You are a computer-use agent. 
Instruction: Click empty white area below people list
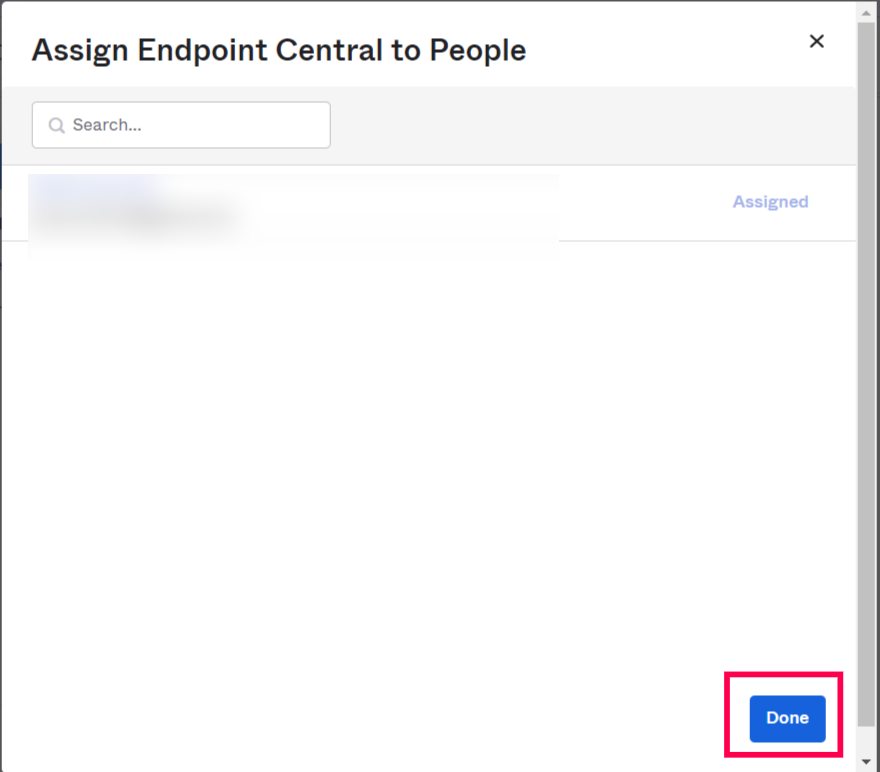[x=400, y=450]
